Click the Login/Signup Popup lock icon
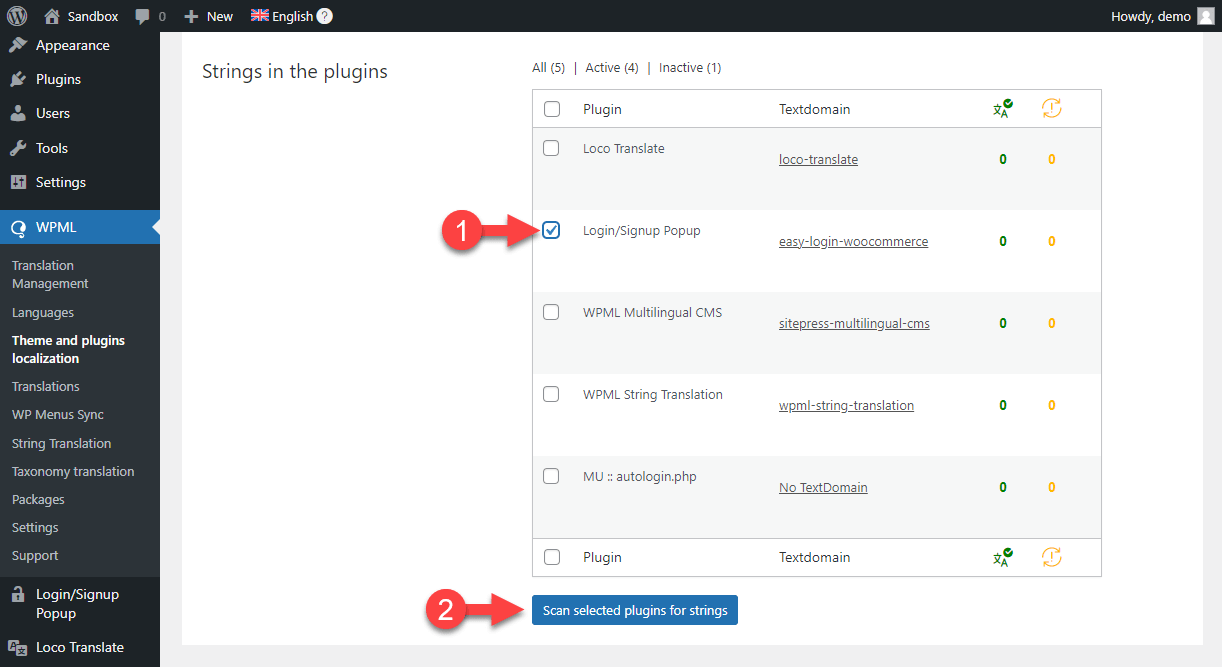The height and width of the screenshot is (667, 1222). [18, 594]
